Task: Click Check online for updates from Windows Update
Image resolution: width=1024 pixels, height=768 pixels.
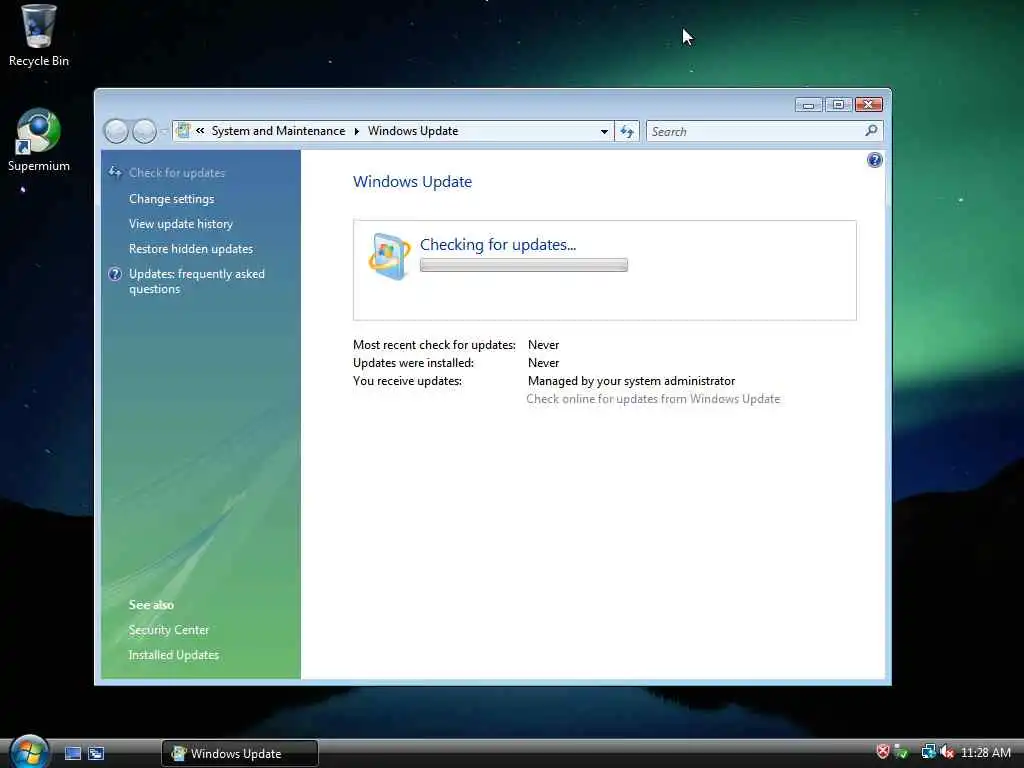Action: pos(653,398)
